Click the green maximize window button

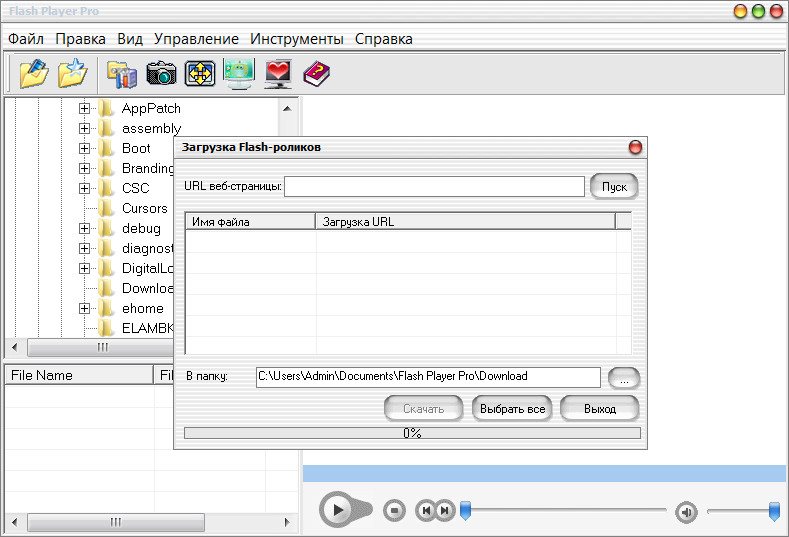(x=758, y=11)
